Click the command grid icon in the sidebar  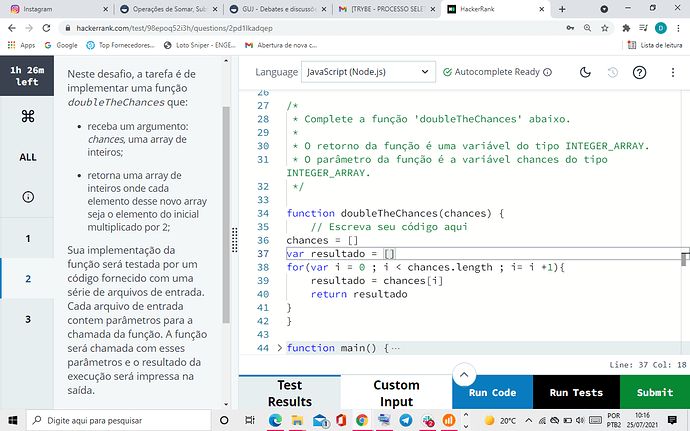point(28,116)
